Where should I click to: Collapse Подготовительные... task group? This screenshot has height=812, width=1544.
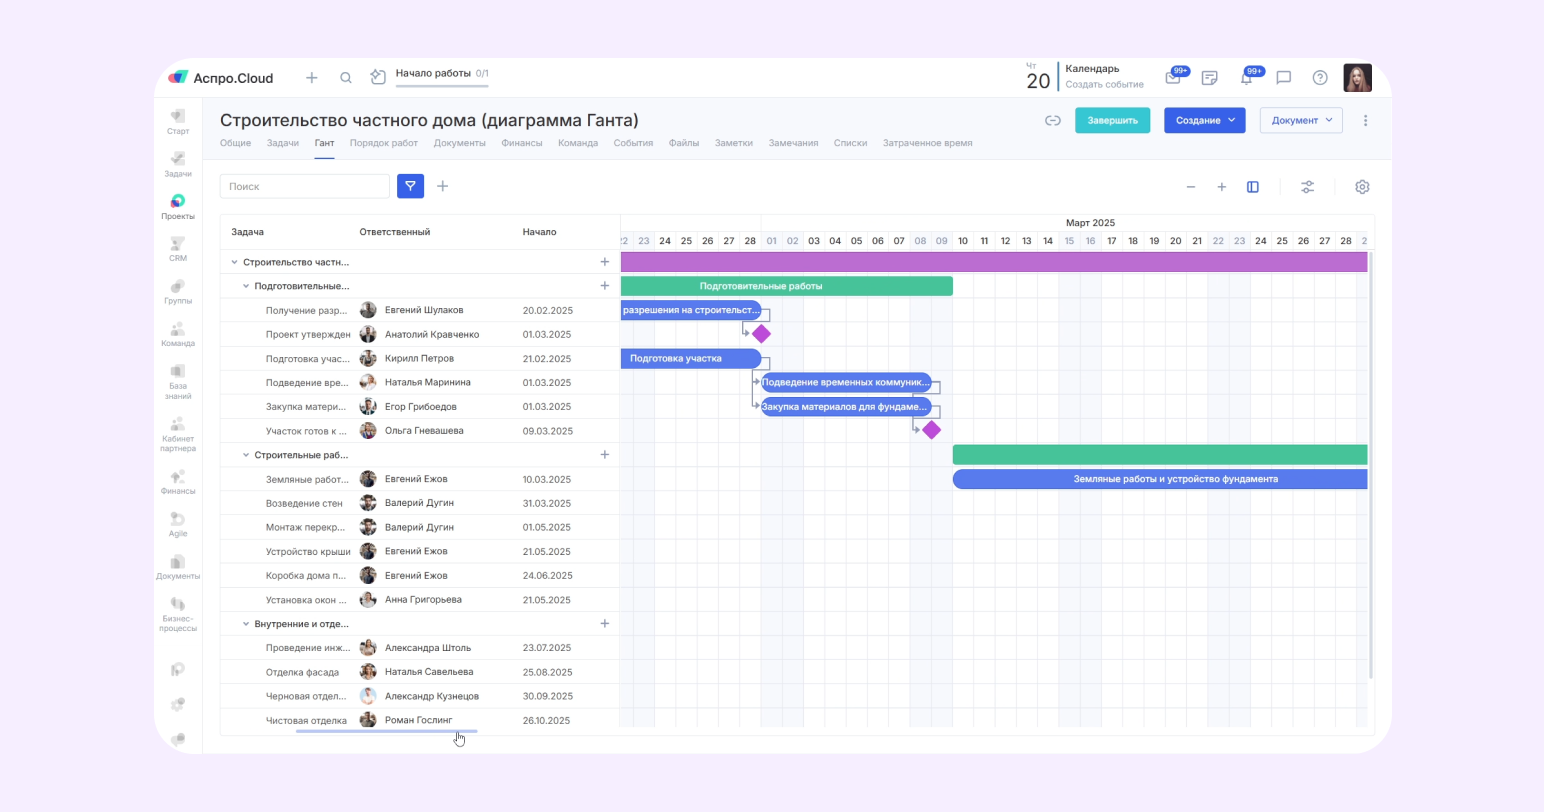click(x=246, y=286)
